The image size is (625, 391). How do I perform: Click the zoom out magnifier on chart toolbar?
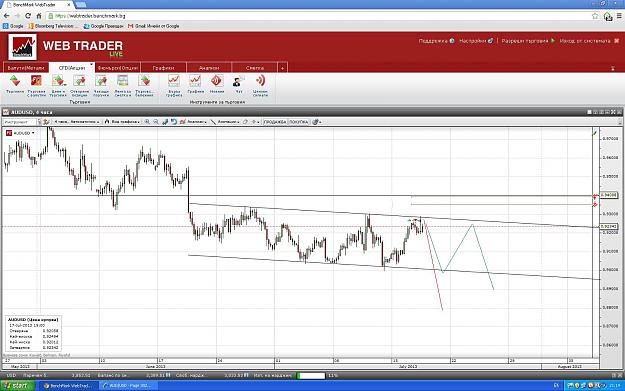click(x=156, y=122)
